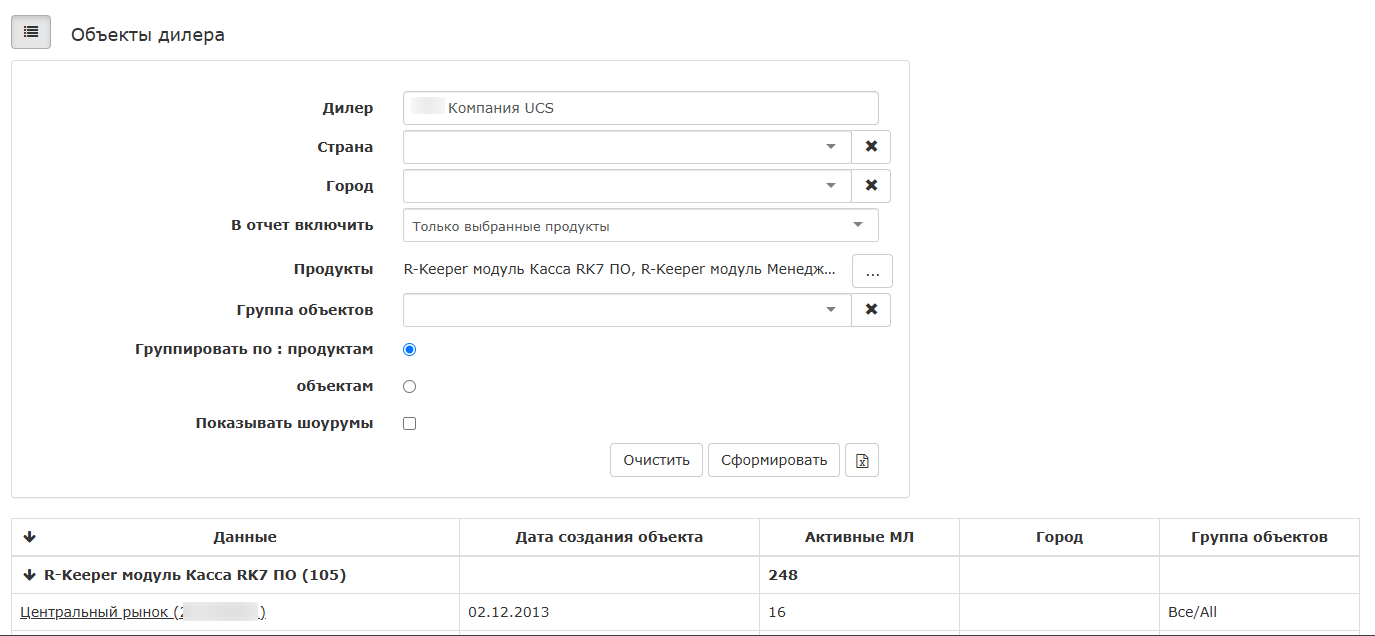This screenshot has width=1375, height=636.
Task: Open the В отчет включить dropdown
Action: 856,225
